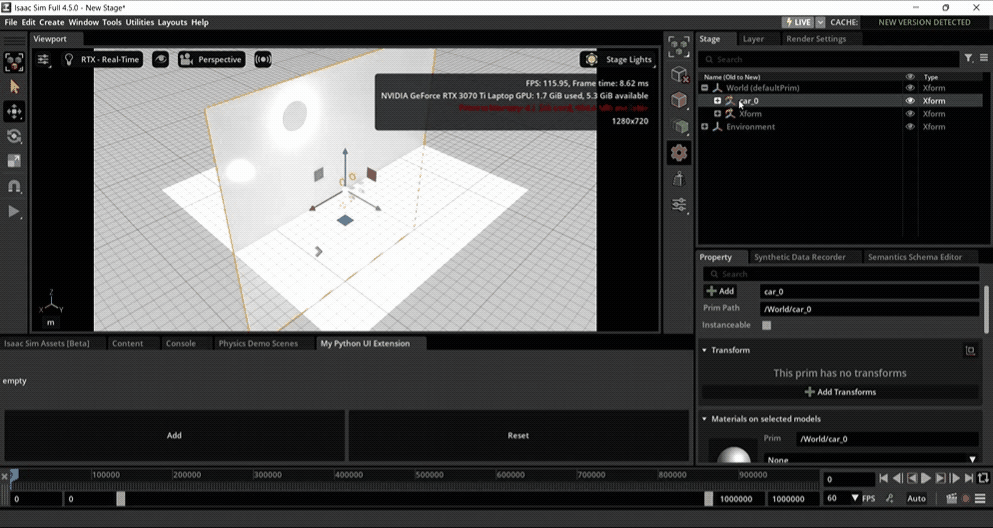Choose the Rotate tool in left toolbar

coord(14,136)
